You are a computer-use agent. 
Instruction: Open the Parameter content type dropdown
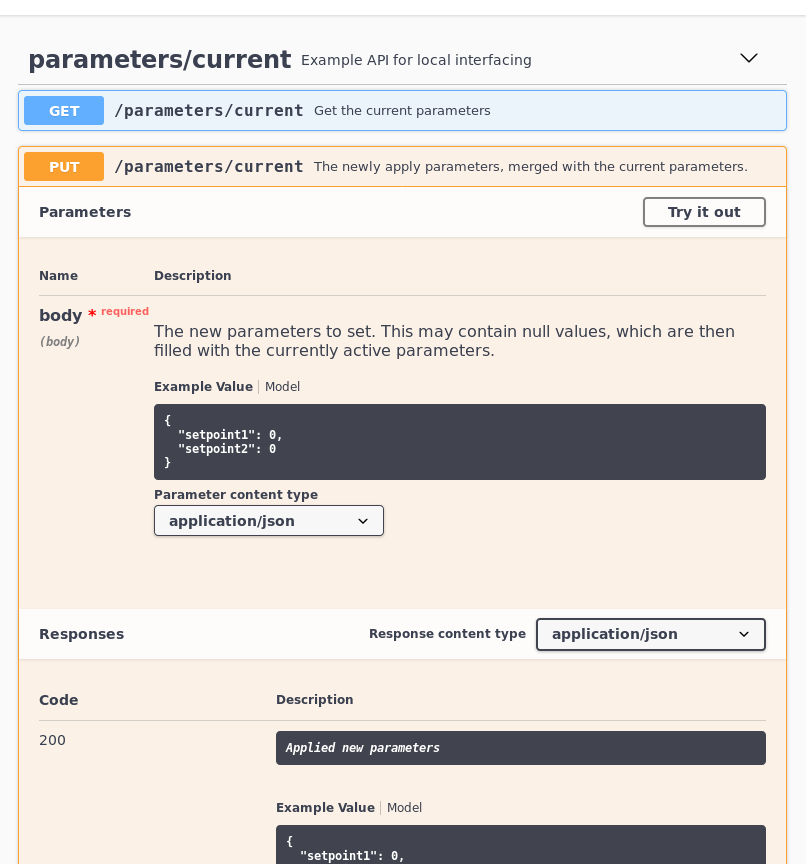(x=269, y=521)
